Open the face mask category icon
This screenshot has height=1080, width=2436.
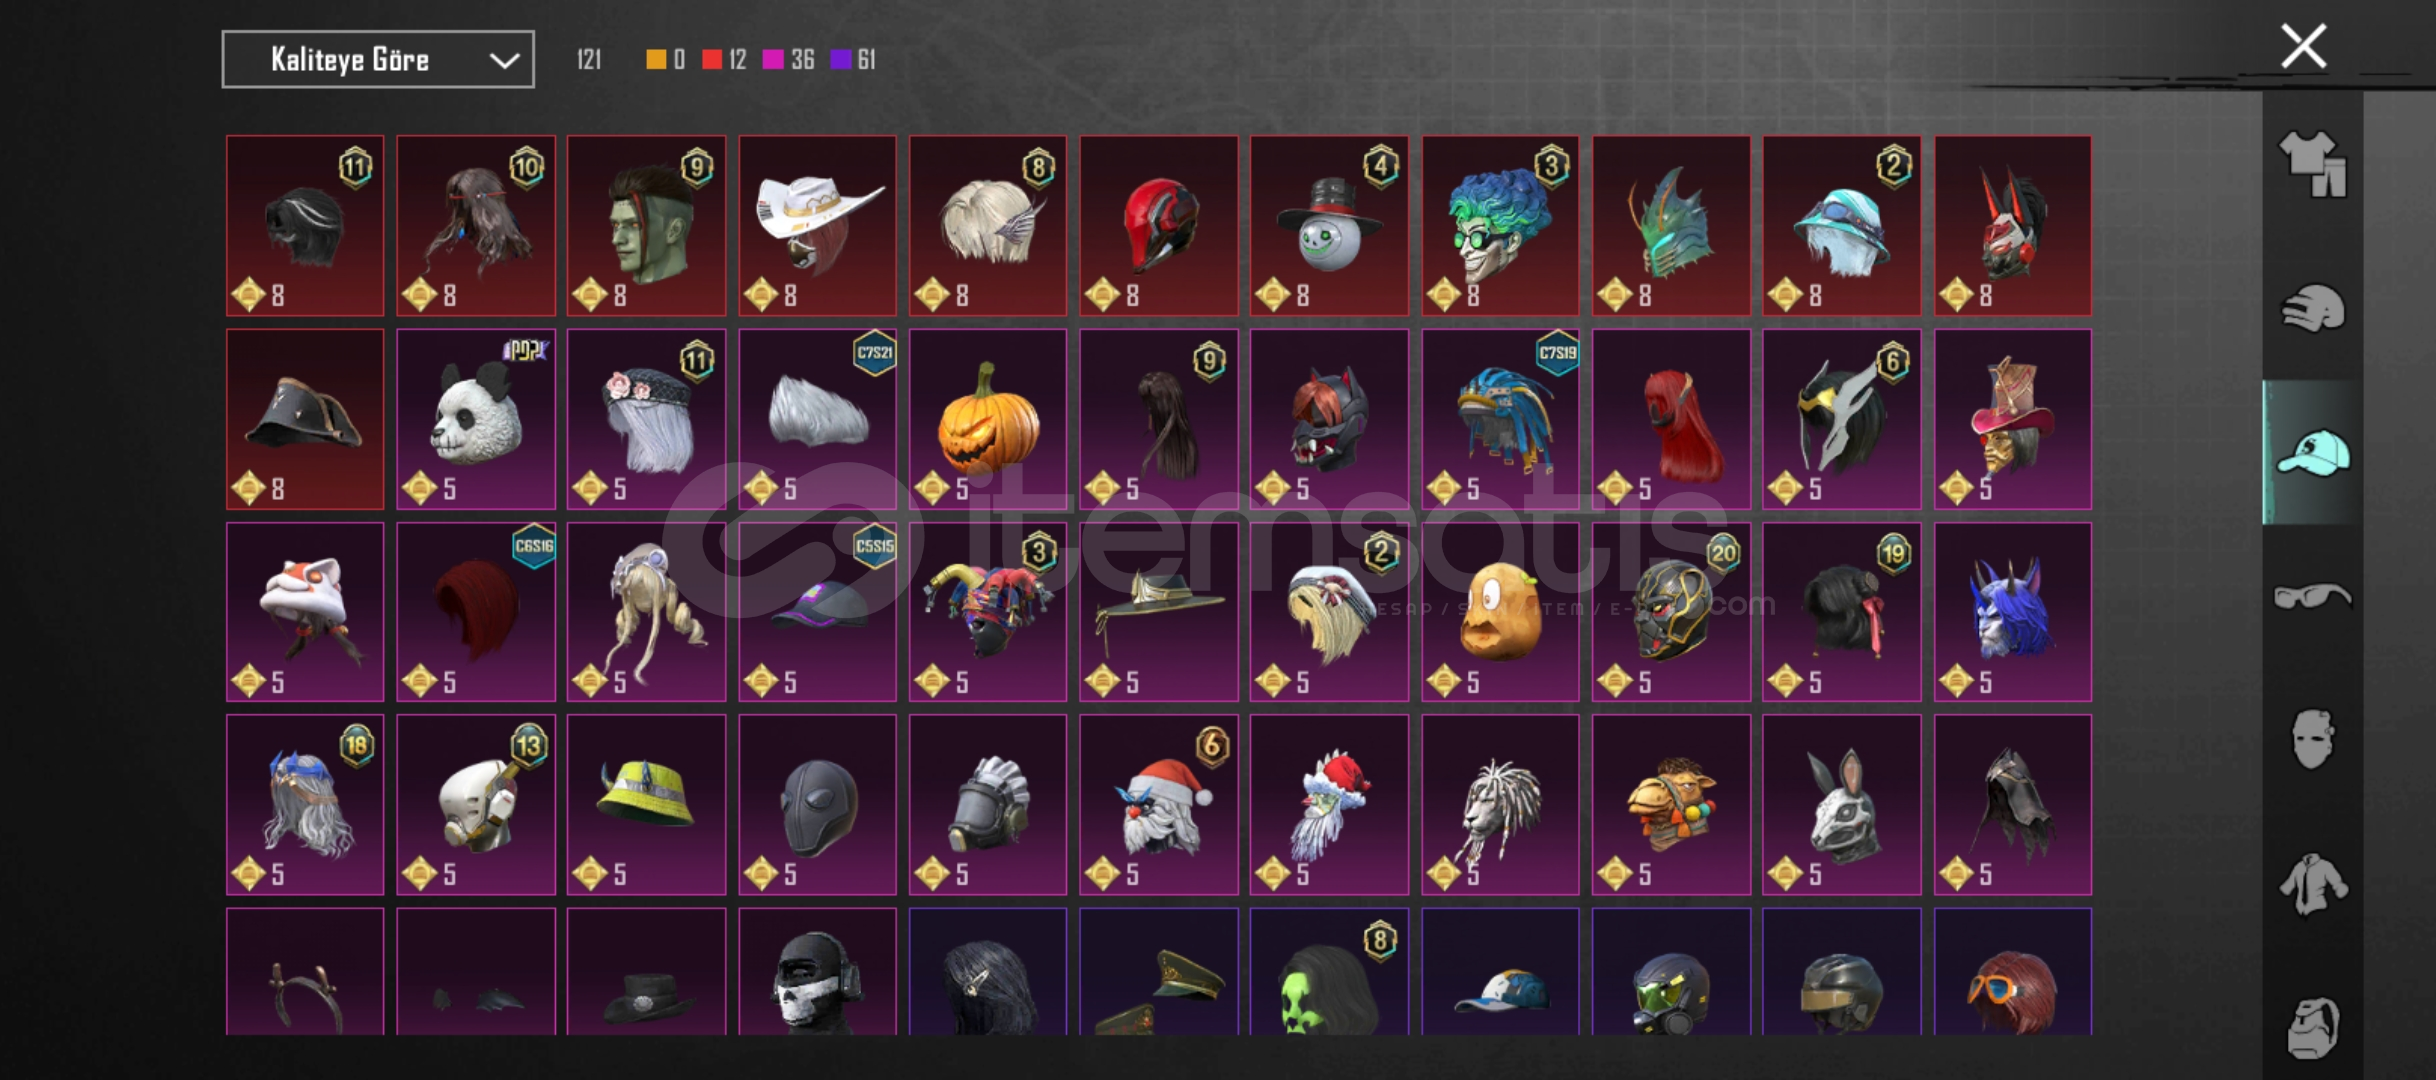coord(2312,739)
